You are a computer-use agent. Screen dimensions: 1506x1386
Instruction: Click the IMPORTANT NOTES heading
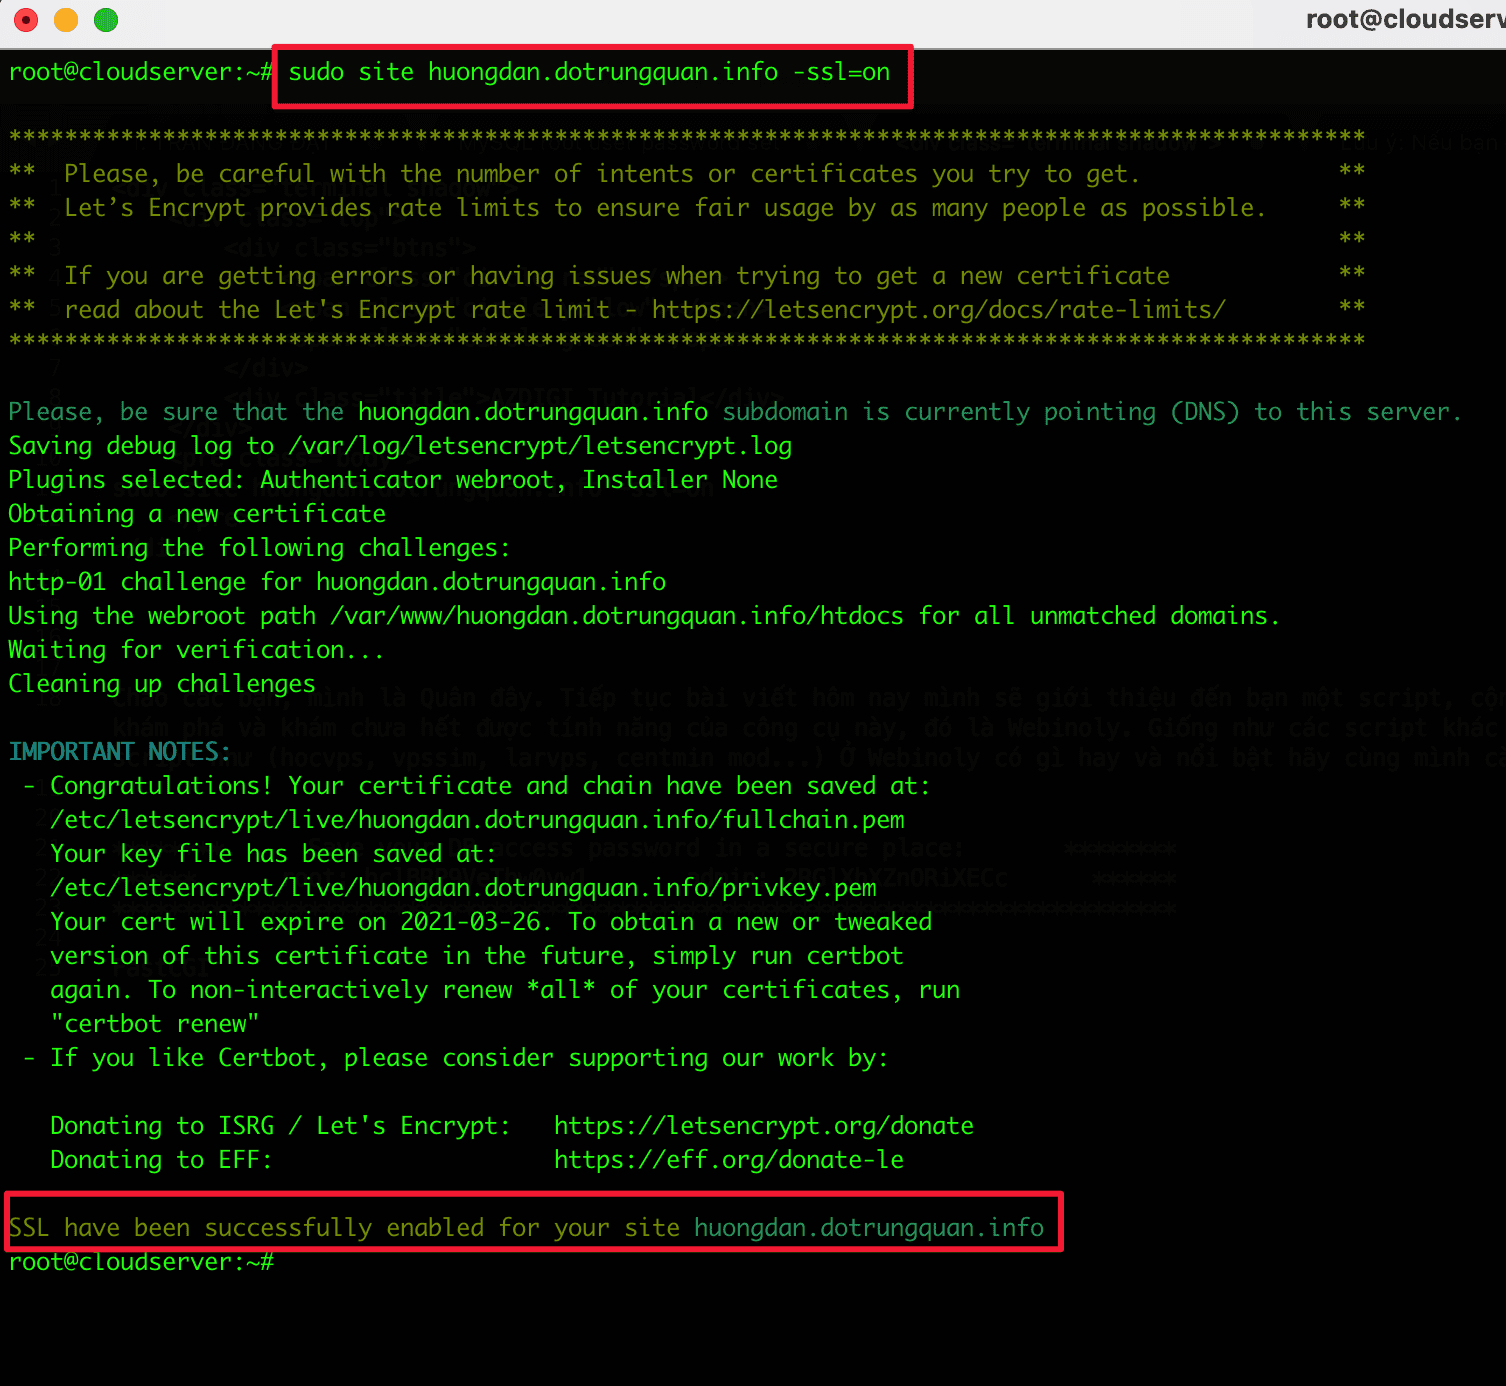(x=119, y=752)
